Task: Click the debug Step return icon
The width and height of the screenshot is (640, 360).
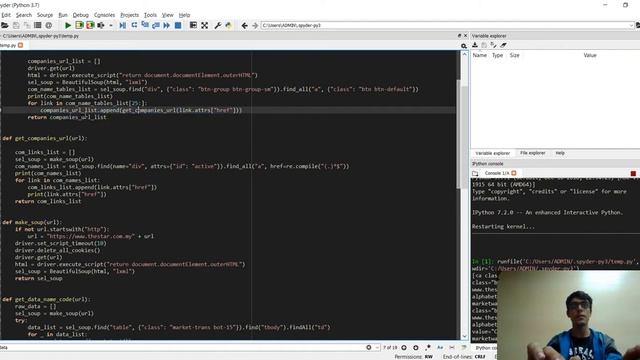Action: coord(156,25)
